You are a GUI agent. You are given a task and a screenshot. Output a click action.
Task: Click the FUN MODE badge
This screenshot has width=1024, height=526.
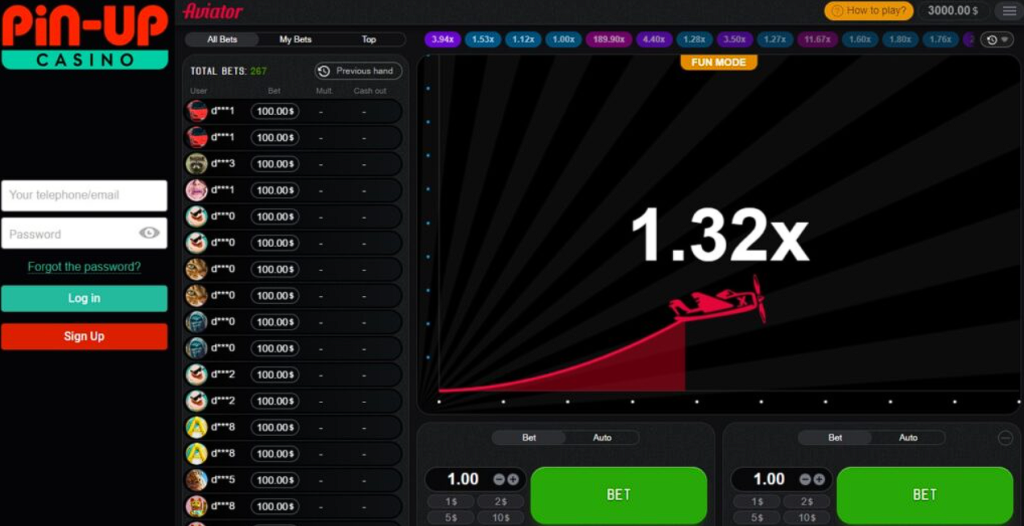718,62
